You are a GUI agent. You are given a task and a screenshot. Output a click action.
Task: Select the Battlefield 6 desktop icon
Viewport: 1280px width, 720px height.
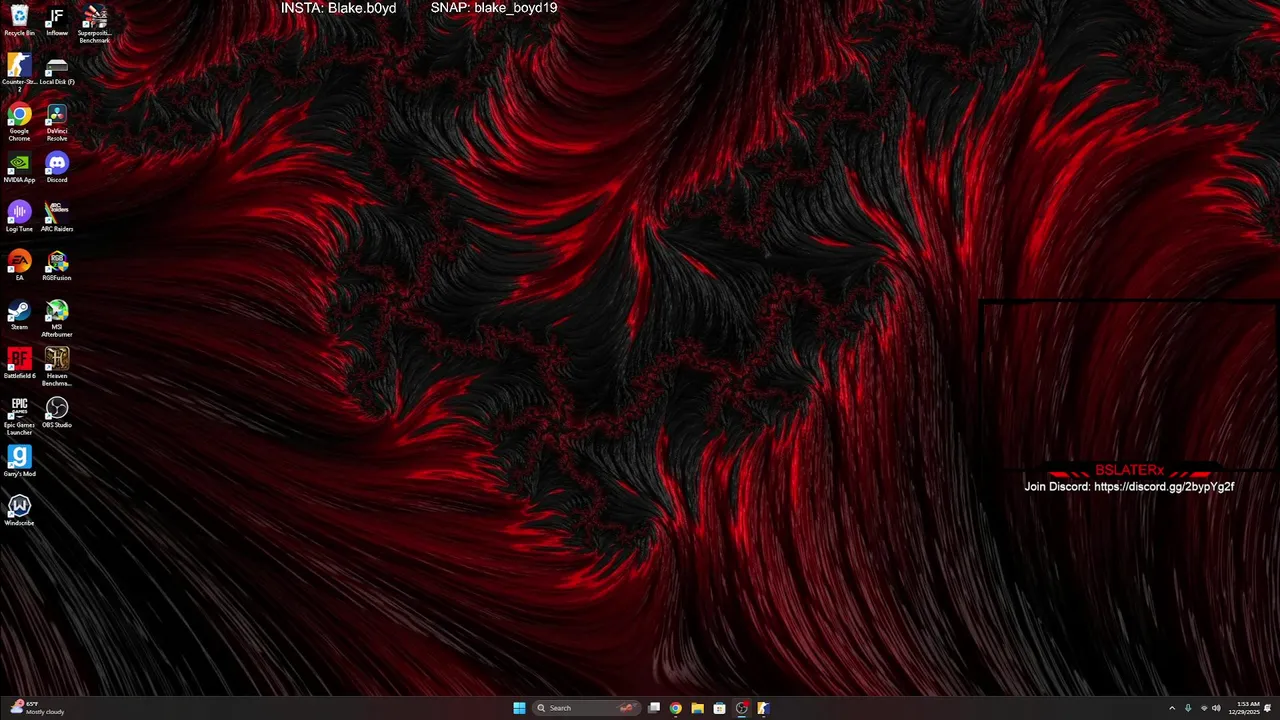click(x=19, y=363)
